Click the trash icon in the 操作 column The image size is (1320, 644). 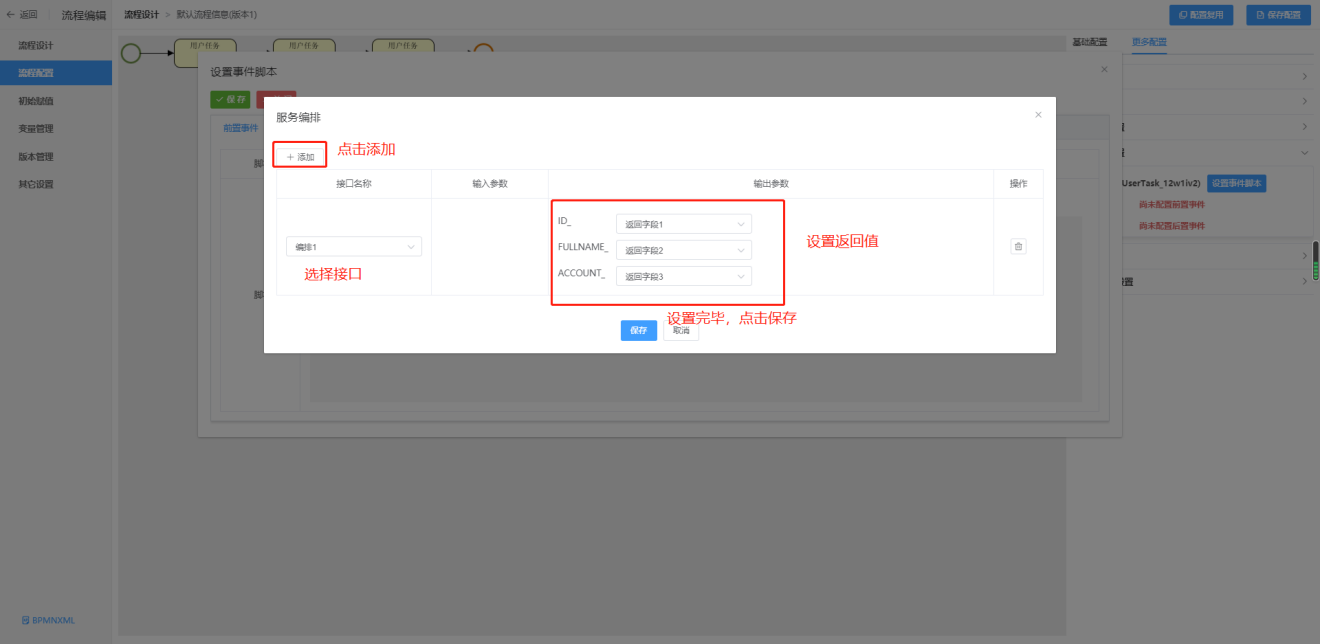coord(1018,247)
